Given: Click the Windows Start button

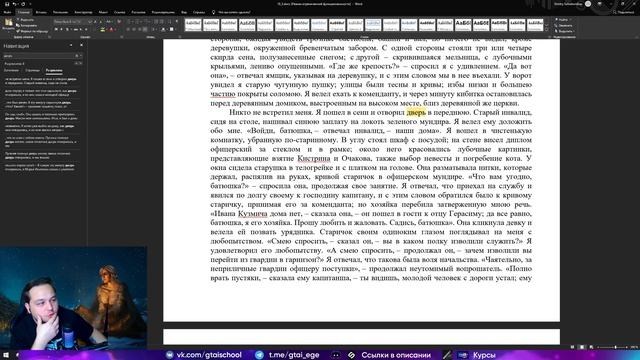Looking at the screenshot, I should pyautogui.click(x=6, y=355).
